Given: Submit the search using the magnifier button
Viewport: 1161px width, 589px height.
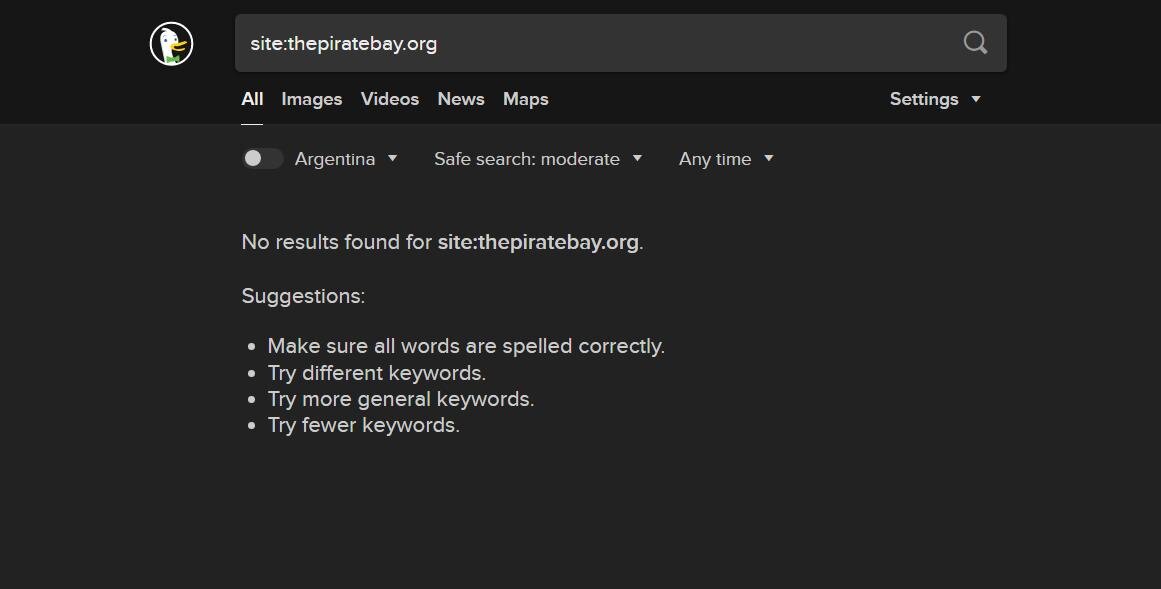Looking at the screenshot, I should pos(974,43).
